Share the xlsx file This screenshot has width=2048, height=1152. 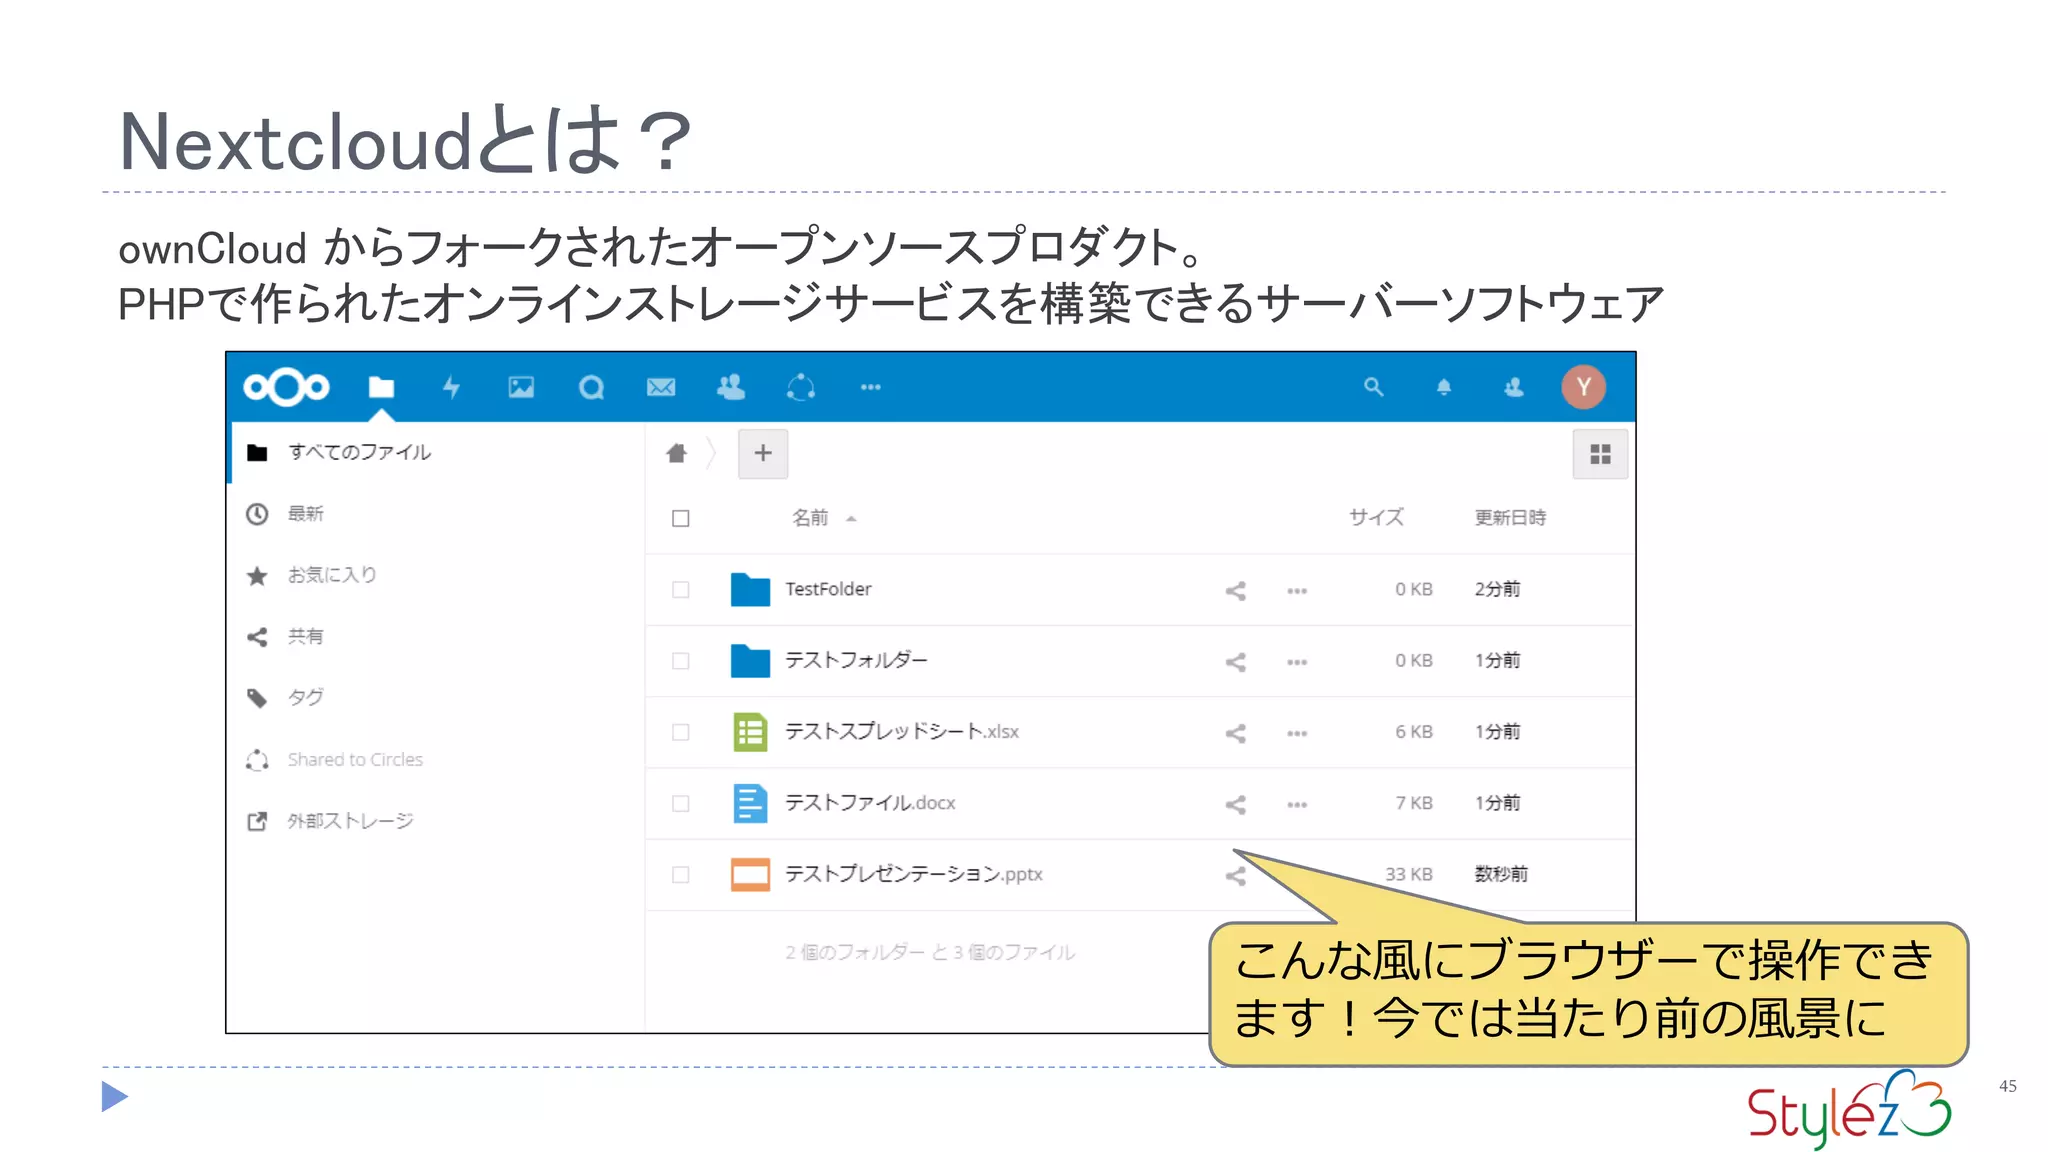point(1236,733)
